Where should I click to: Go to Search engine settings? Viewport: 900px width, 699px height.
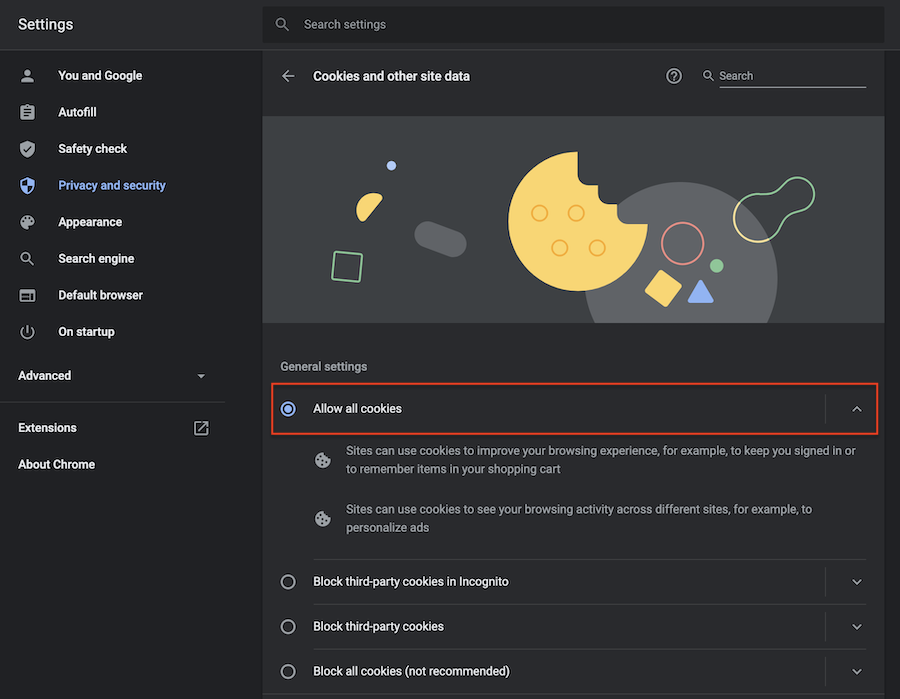96,259
